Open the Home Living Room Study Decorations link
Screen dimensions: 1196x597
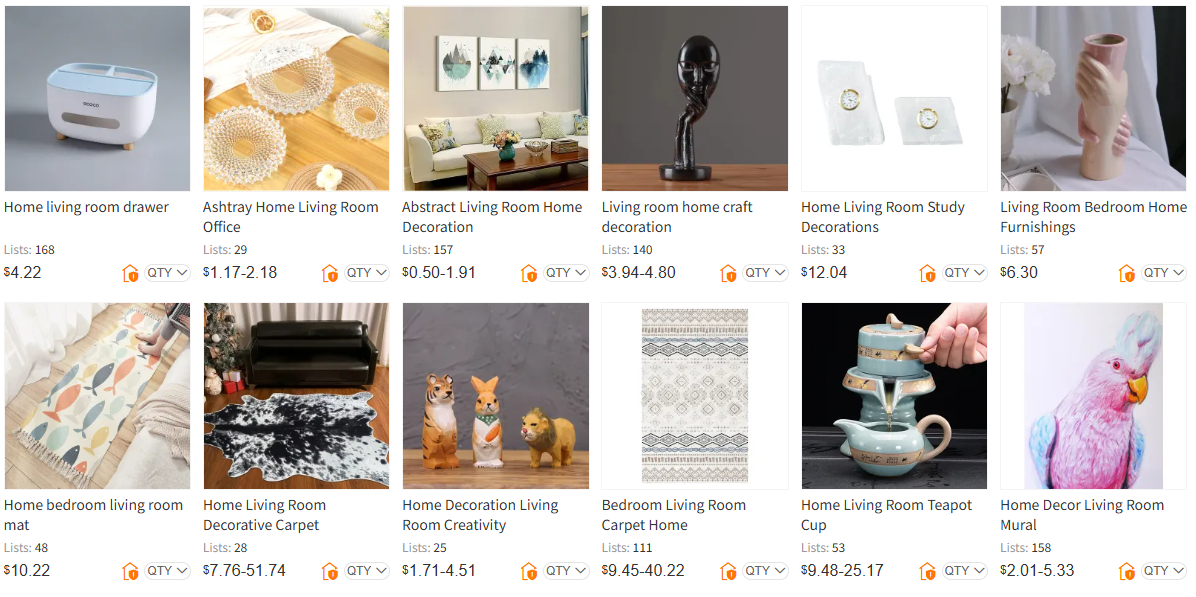[x=883, y=217]
